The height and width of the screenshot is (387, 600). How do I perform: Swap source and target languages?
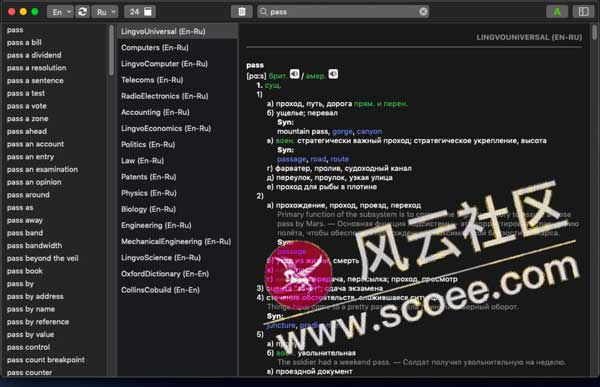click(82, 12)
